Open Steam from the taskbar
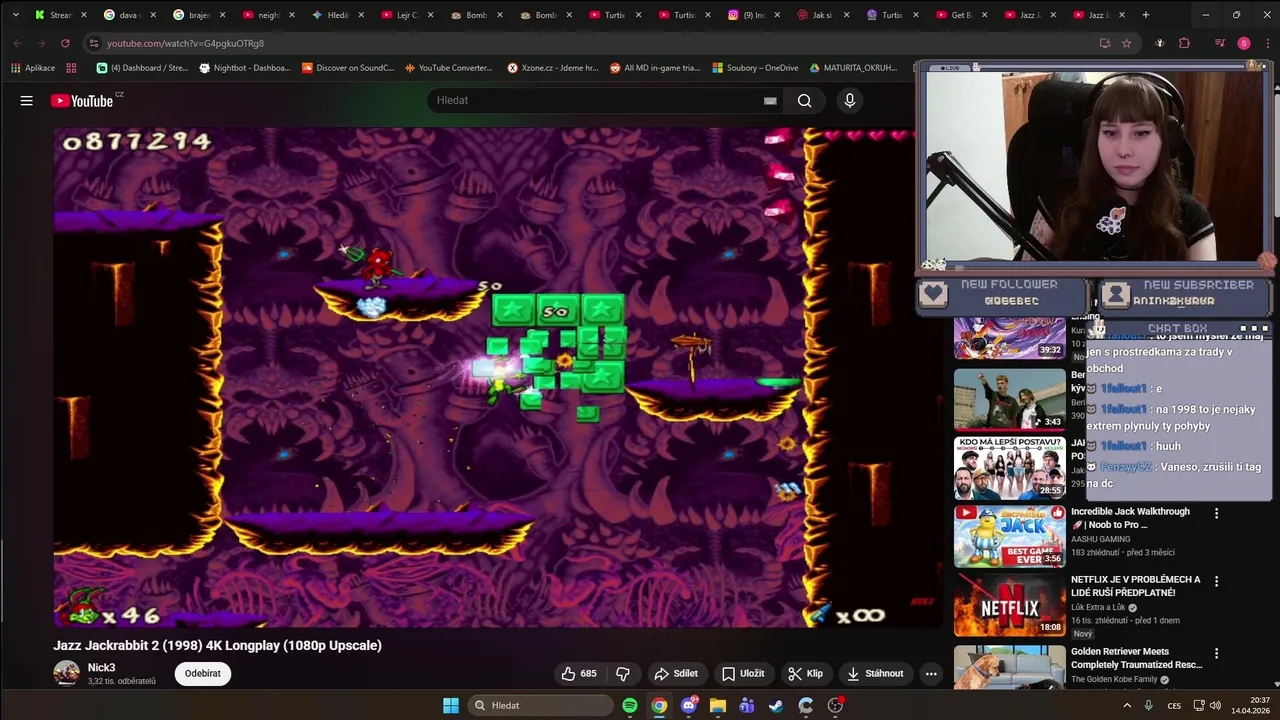Viewport: 1280px width, 720px height. point(776,705)
